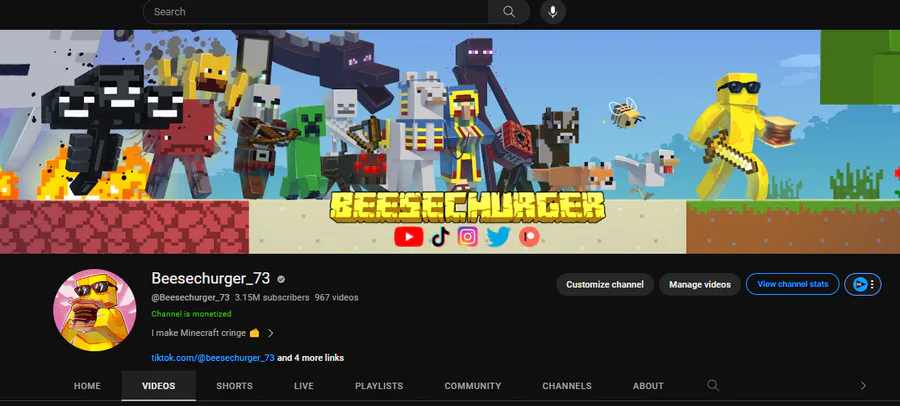This screenshot has height=406, width=900.
Task: Open Twitter bird icon in banner
Action: click(498, 237)
